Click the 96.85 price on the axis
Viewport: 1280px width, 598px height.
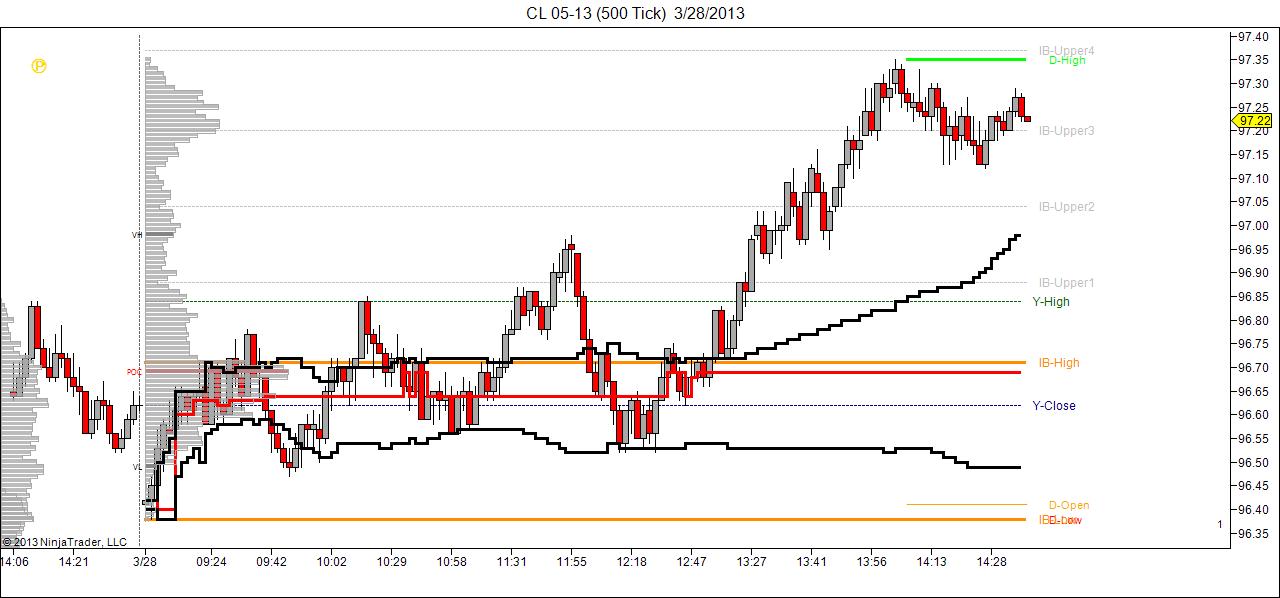point(1252,296)
